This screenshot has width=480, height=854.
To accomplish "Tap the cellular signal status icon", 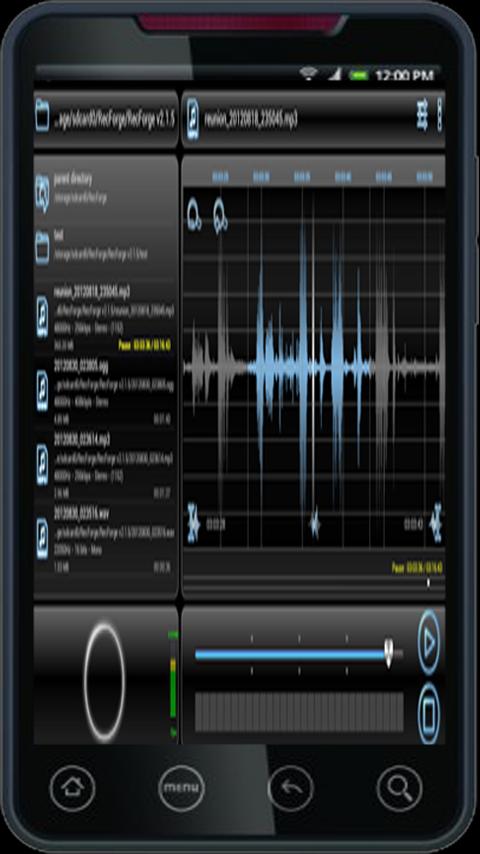I will (334, 74).
